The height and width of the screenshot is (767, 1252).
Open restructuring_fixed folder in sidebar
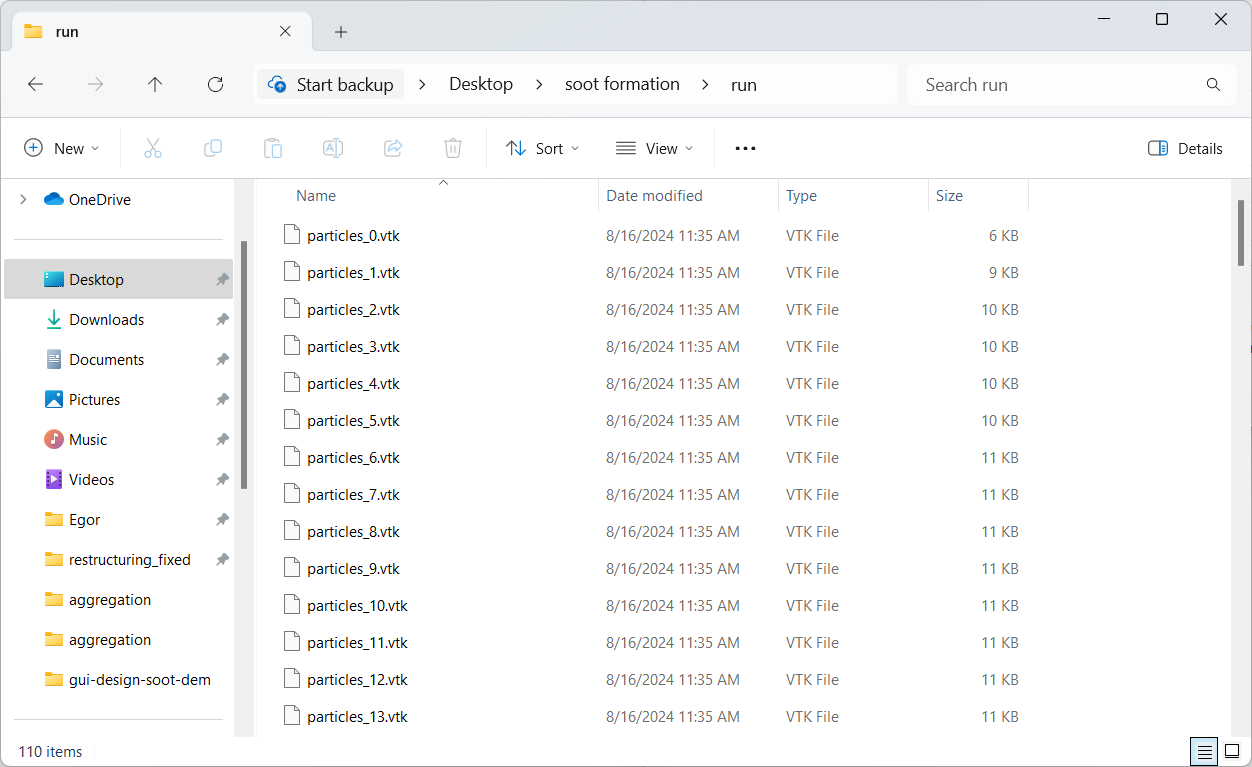pyautogui.click(x=119, y=560)
